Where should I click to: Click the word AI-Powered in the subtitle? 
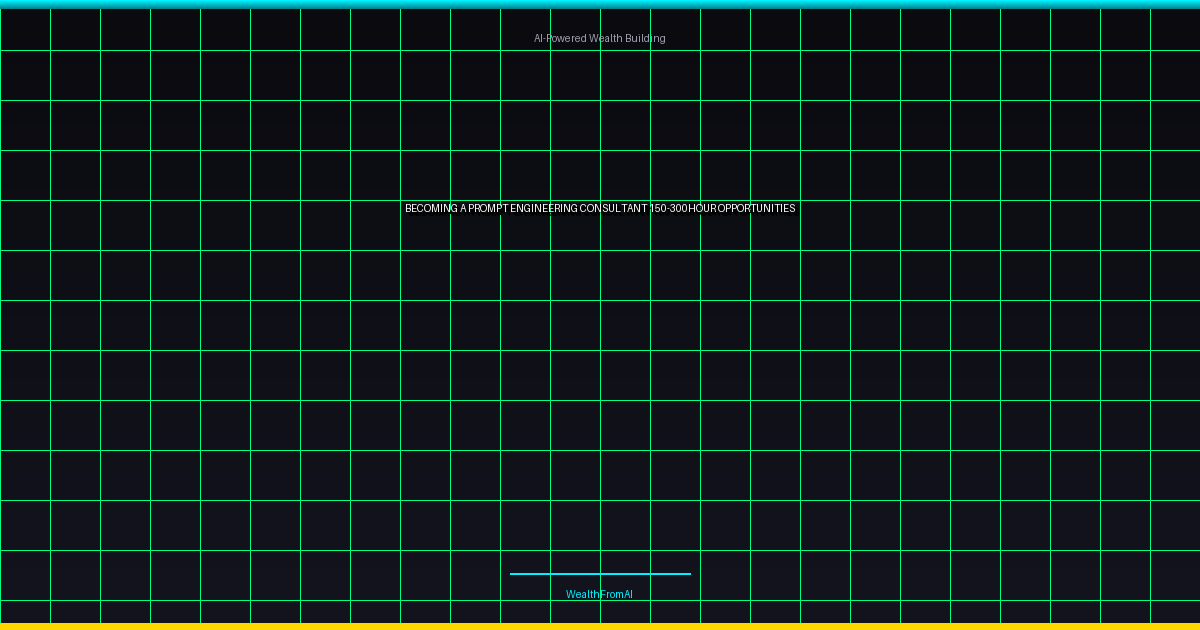[x=559, y=39]
